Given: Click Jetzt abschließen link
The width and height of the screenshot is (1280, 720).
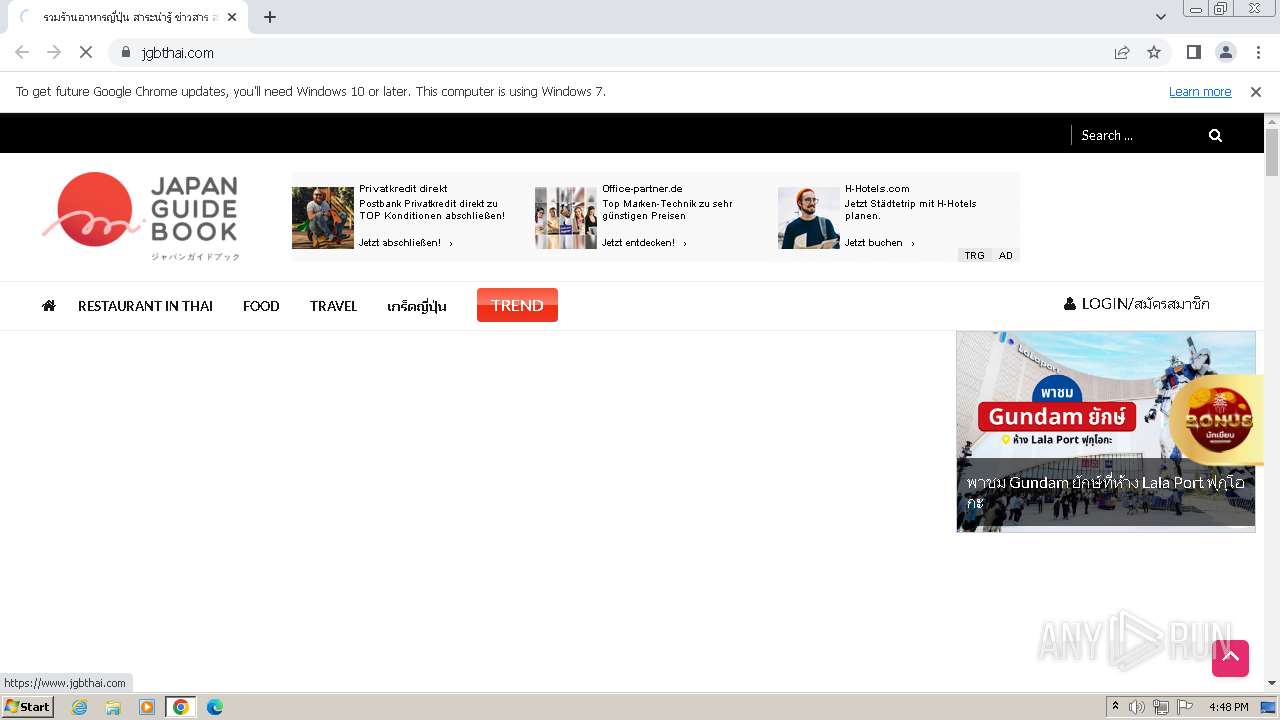Looking at the screenshot, I should pyautogui.click(x=406, y=243).
